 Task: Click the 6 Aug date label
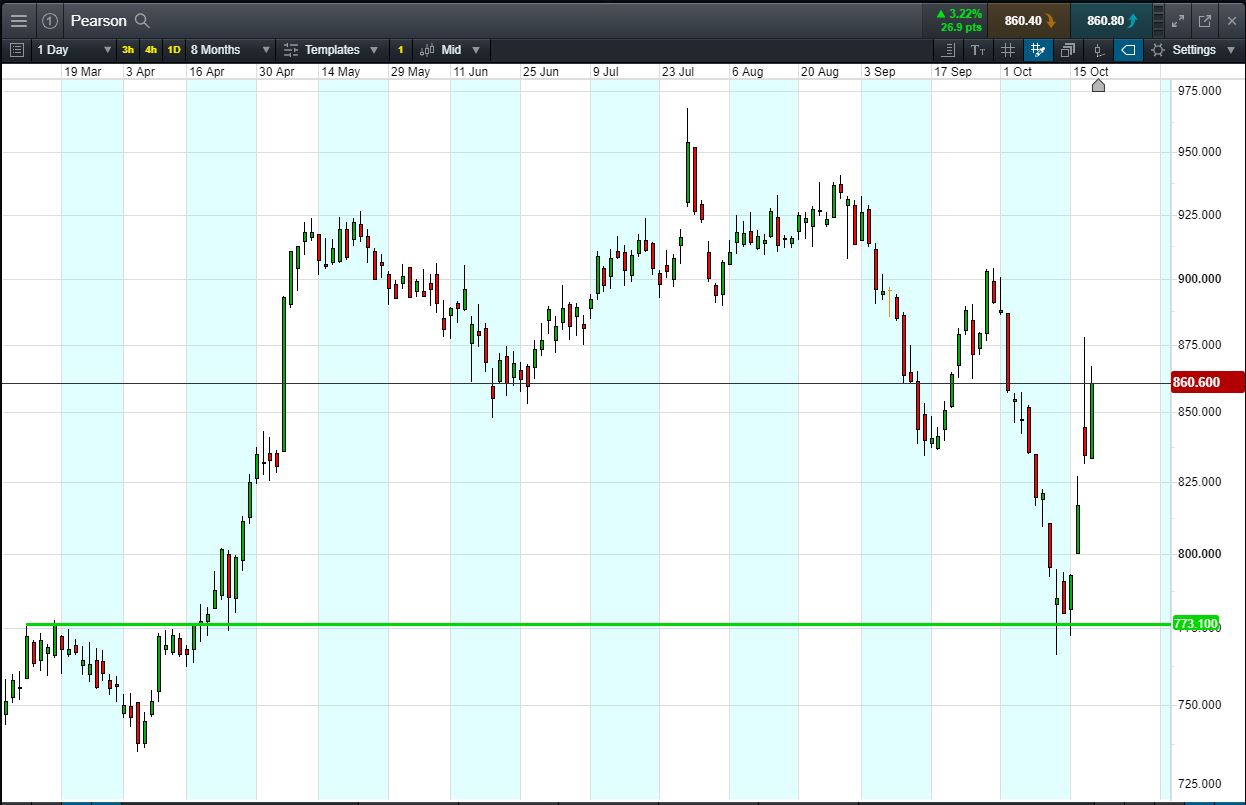pos(747,72)
